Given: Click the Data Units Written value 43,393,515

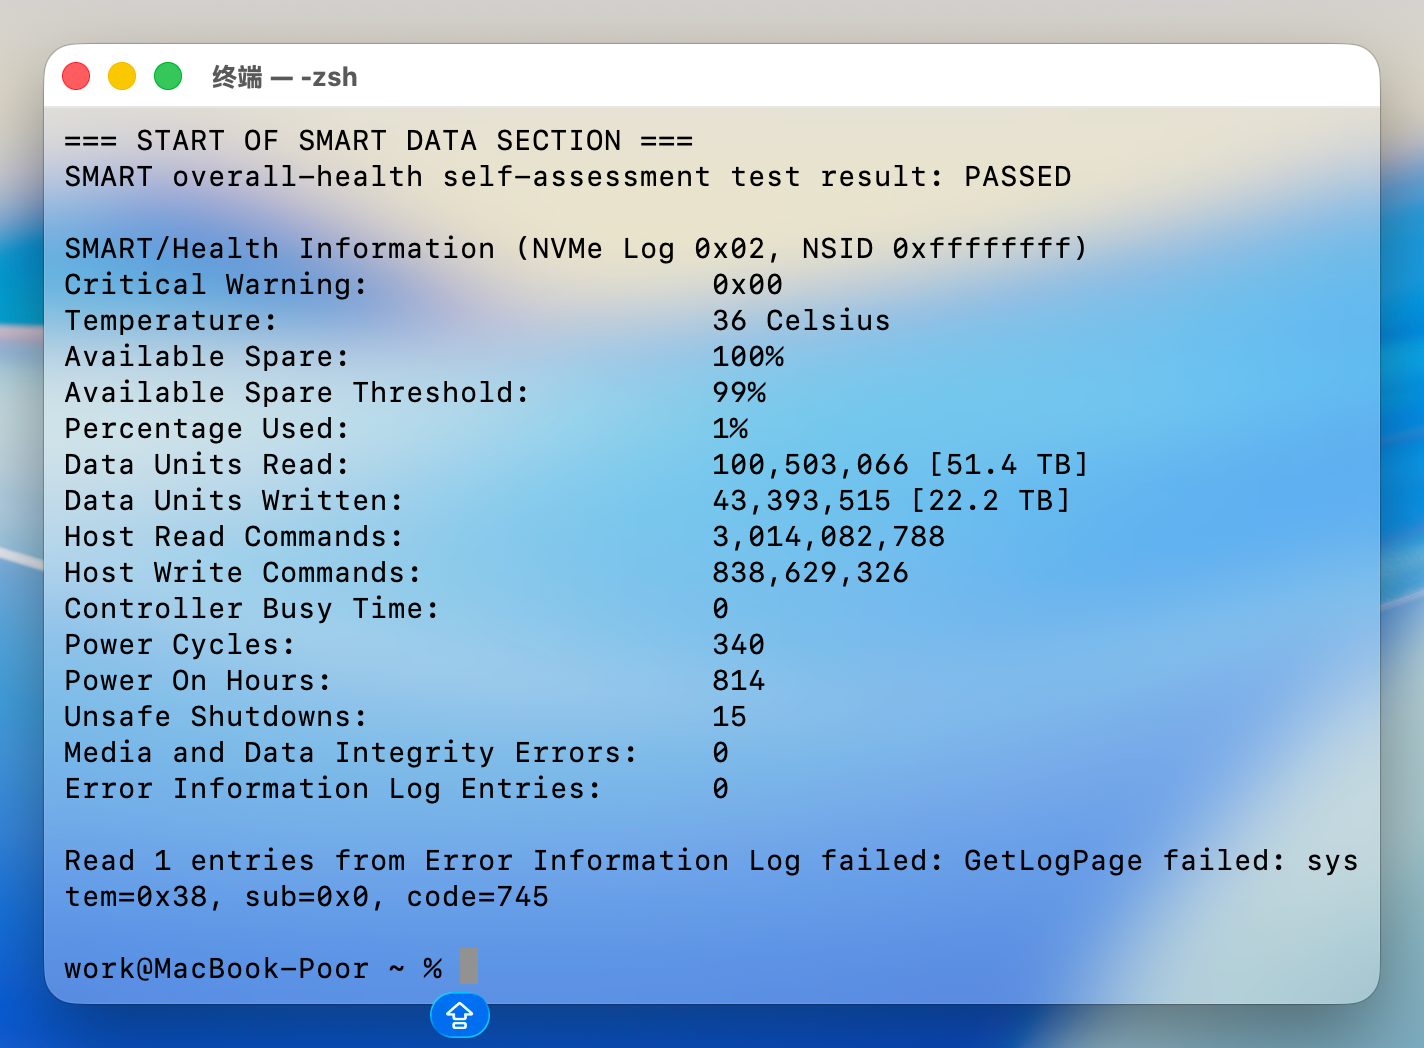Looking at the screenshot, I should point(801,501).
